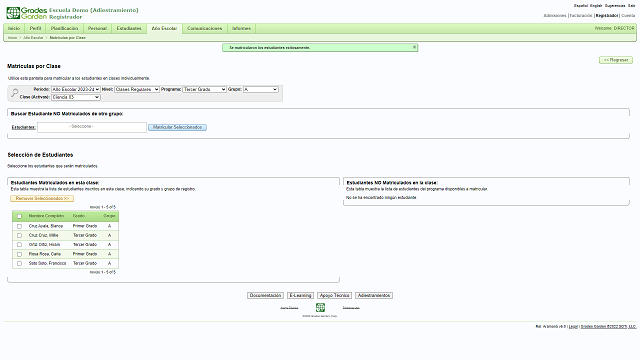This screenshot has height=360, width=640.
Task: Open the Adiestramientos button
Action: [x=374, y=296]
